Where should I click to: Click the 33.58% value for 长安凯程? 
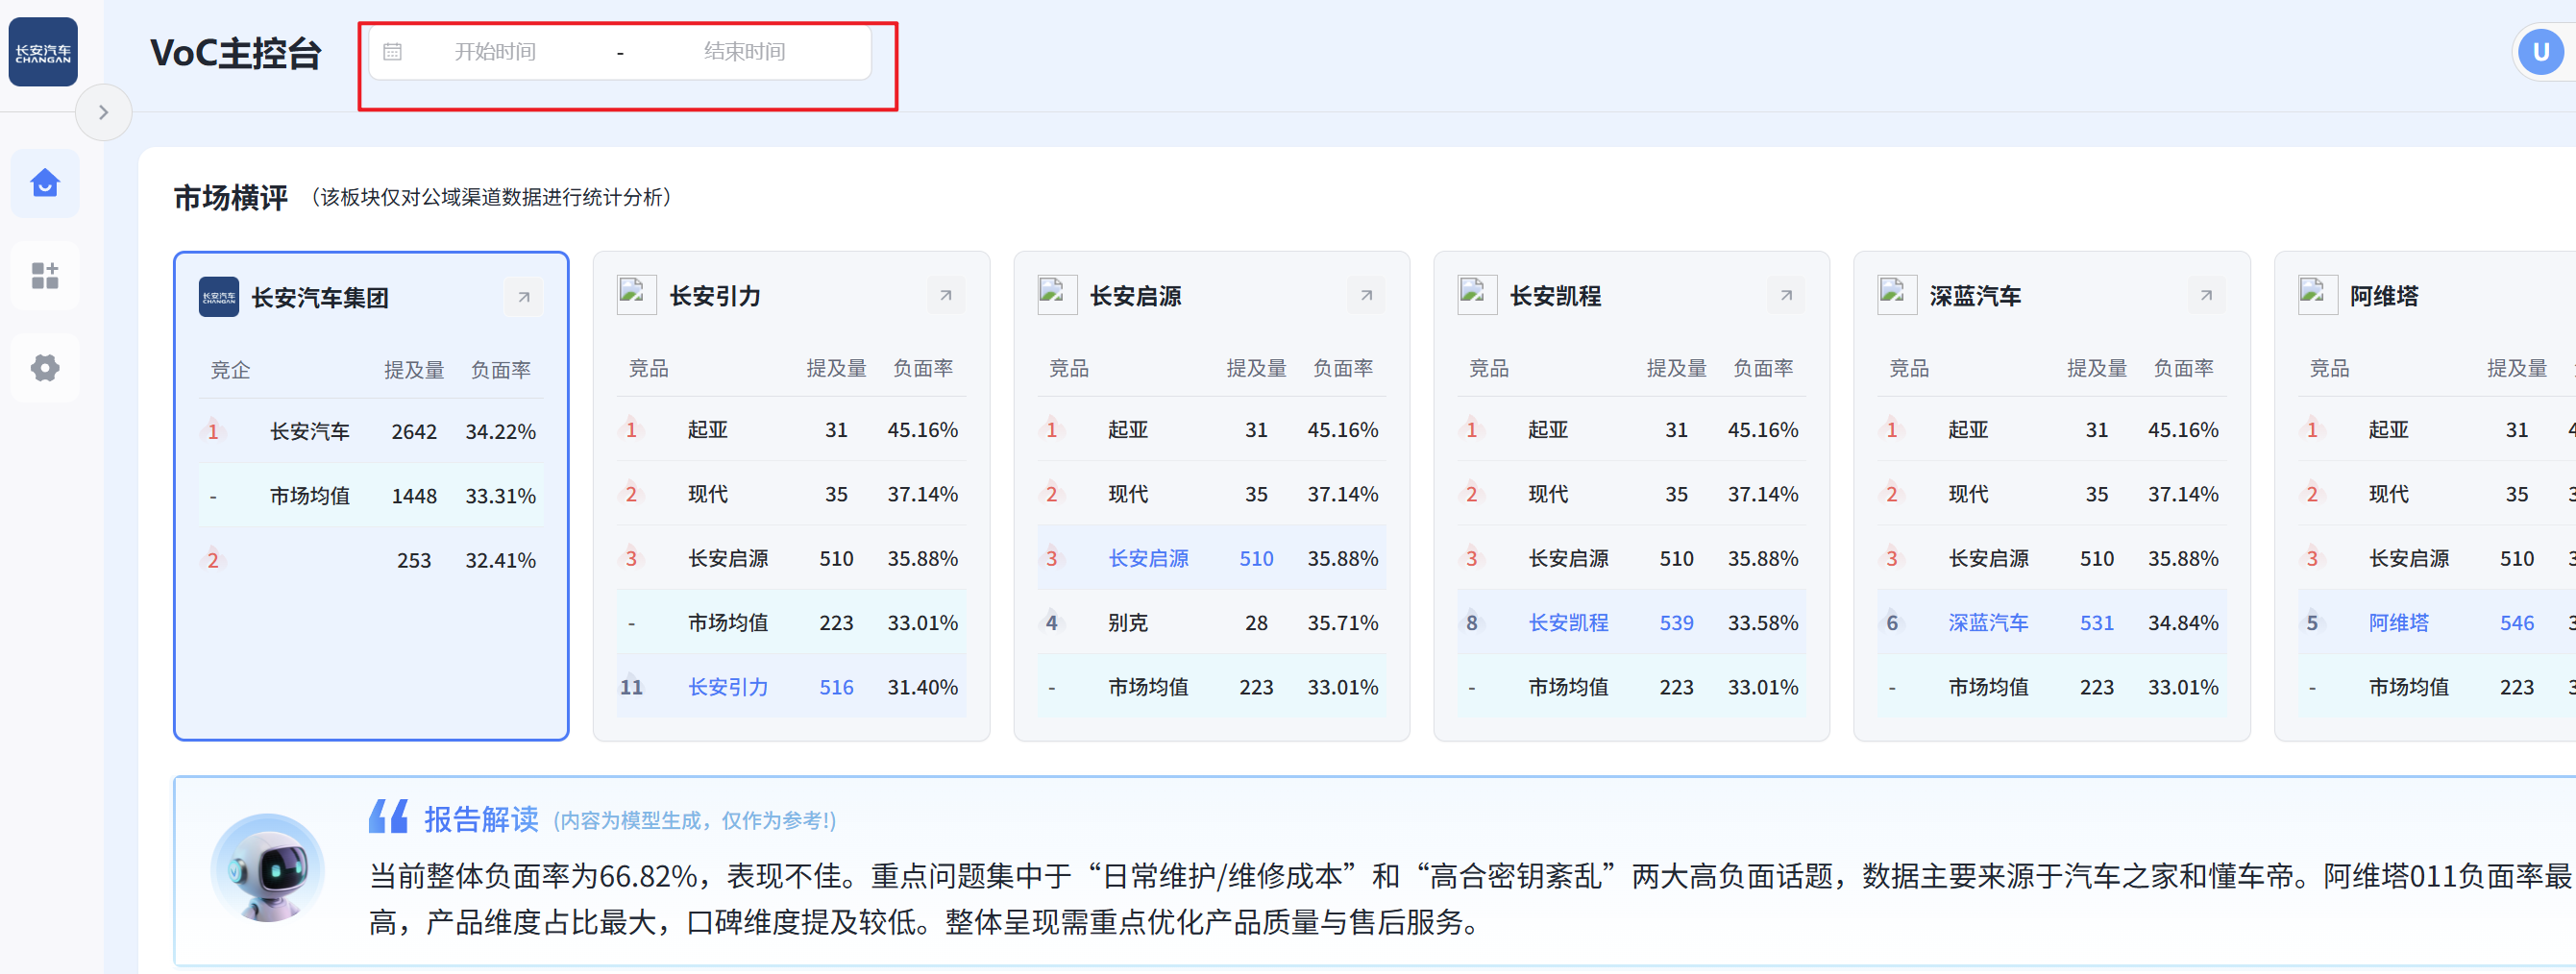pos(1762,623)
